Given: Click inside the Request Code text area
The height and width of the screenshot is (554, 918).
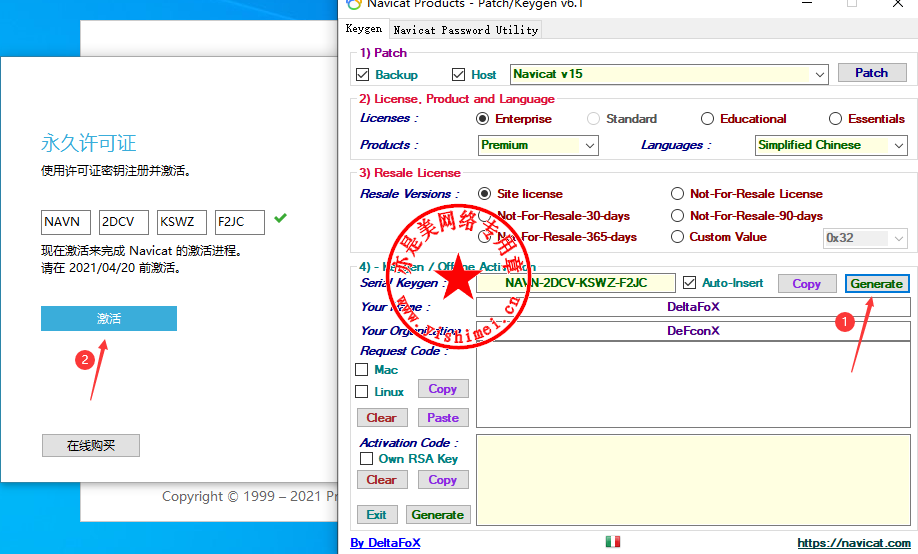Looking at the screenshot, I should pyautogui.click(x=693, y=385).
